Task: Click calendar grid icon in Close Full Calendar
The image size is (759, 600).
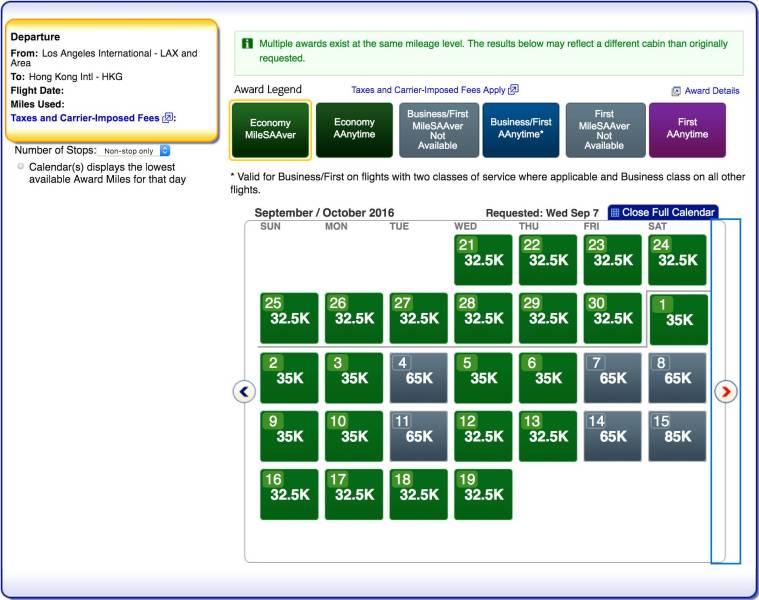Action: click(x=615, y=213)
